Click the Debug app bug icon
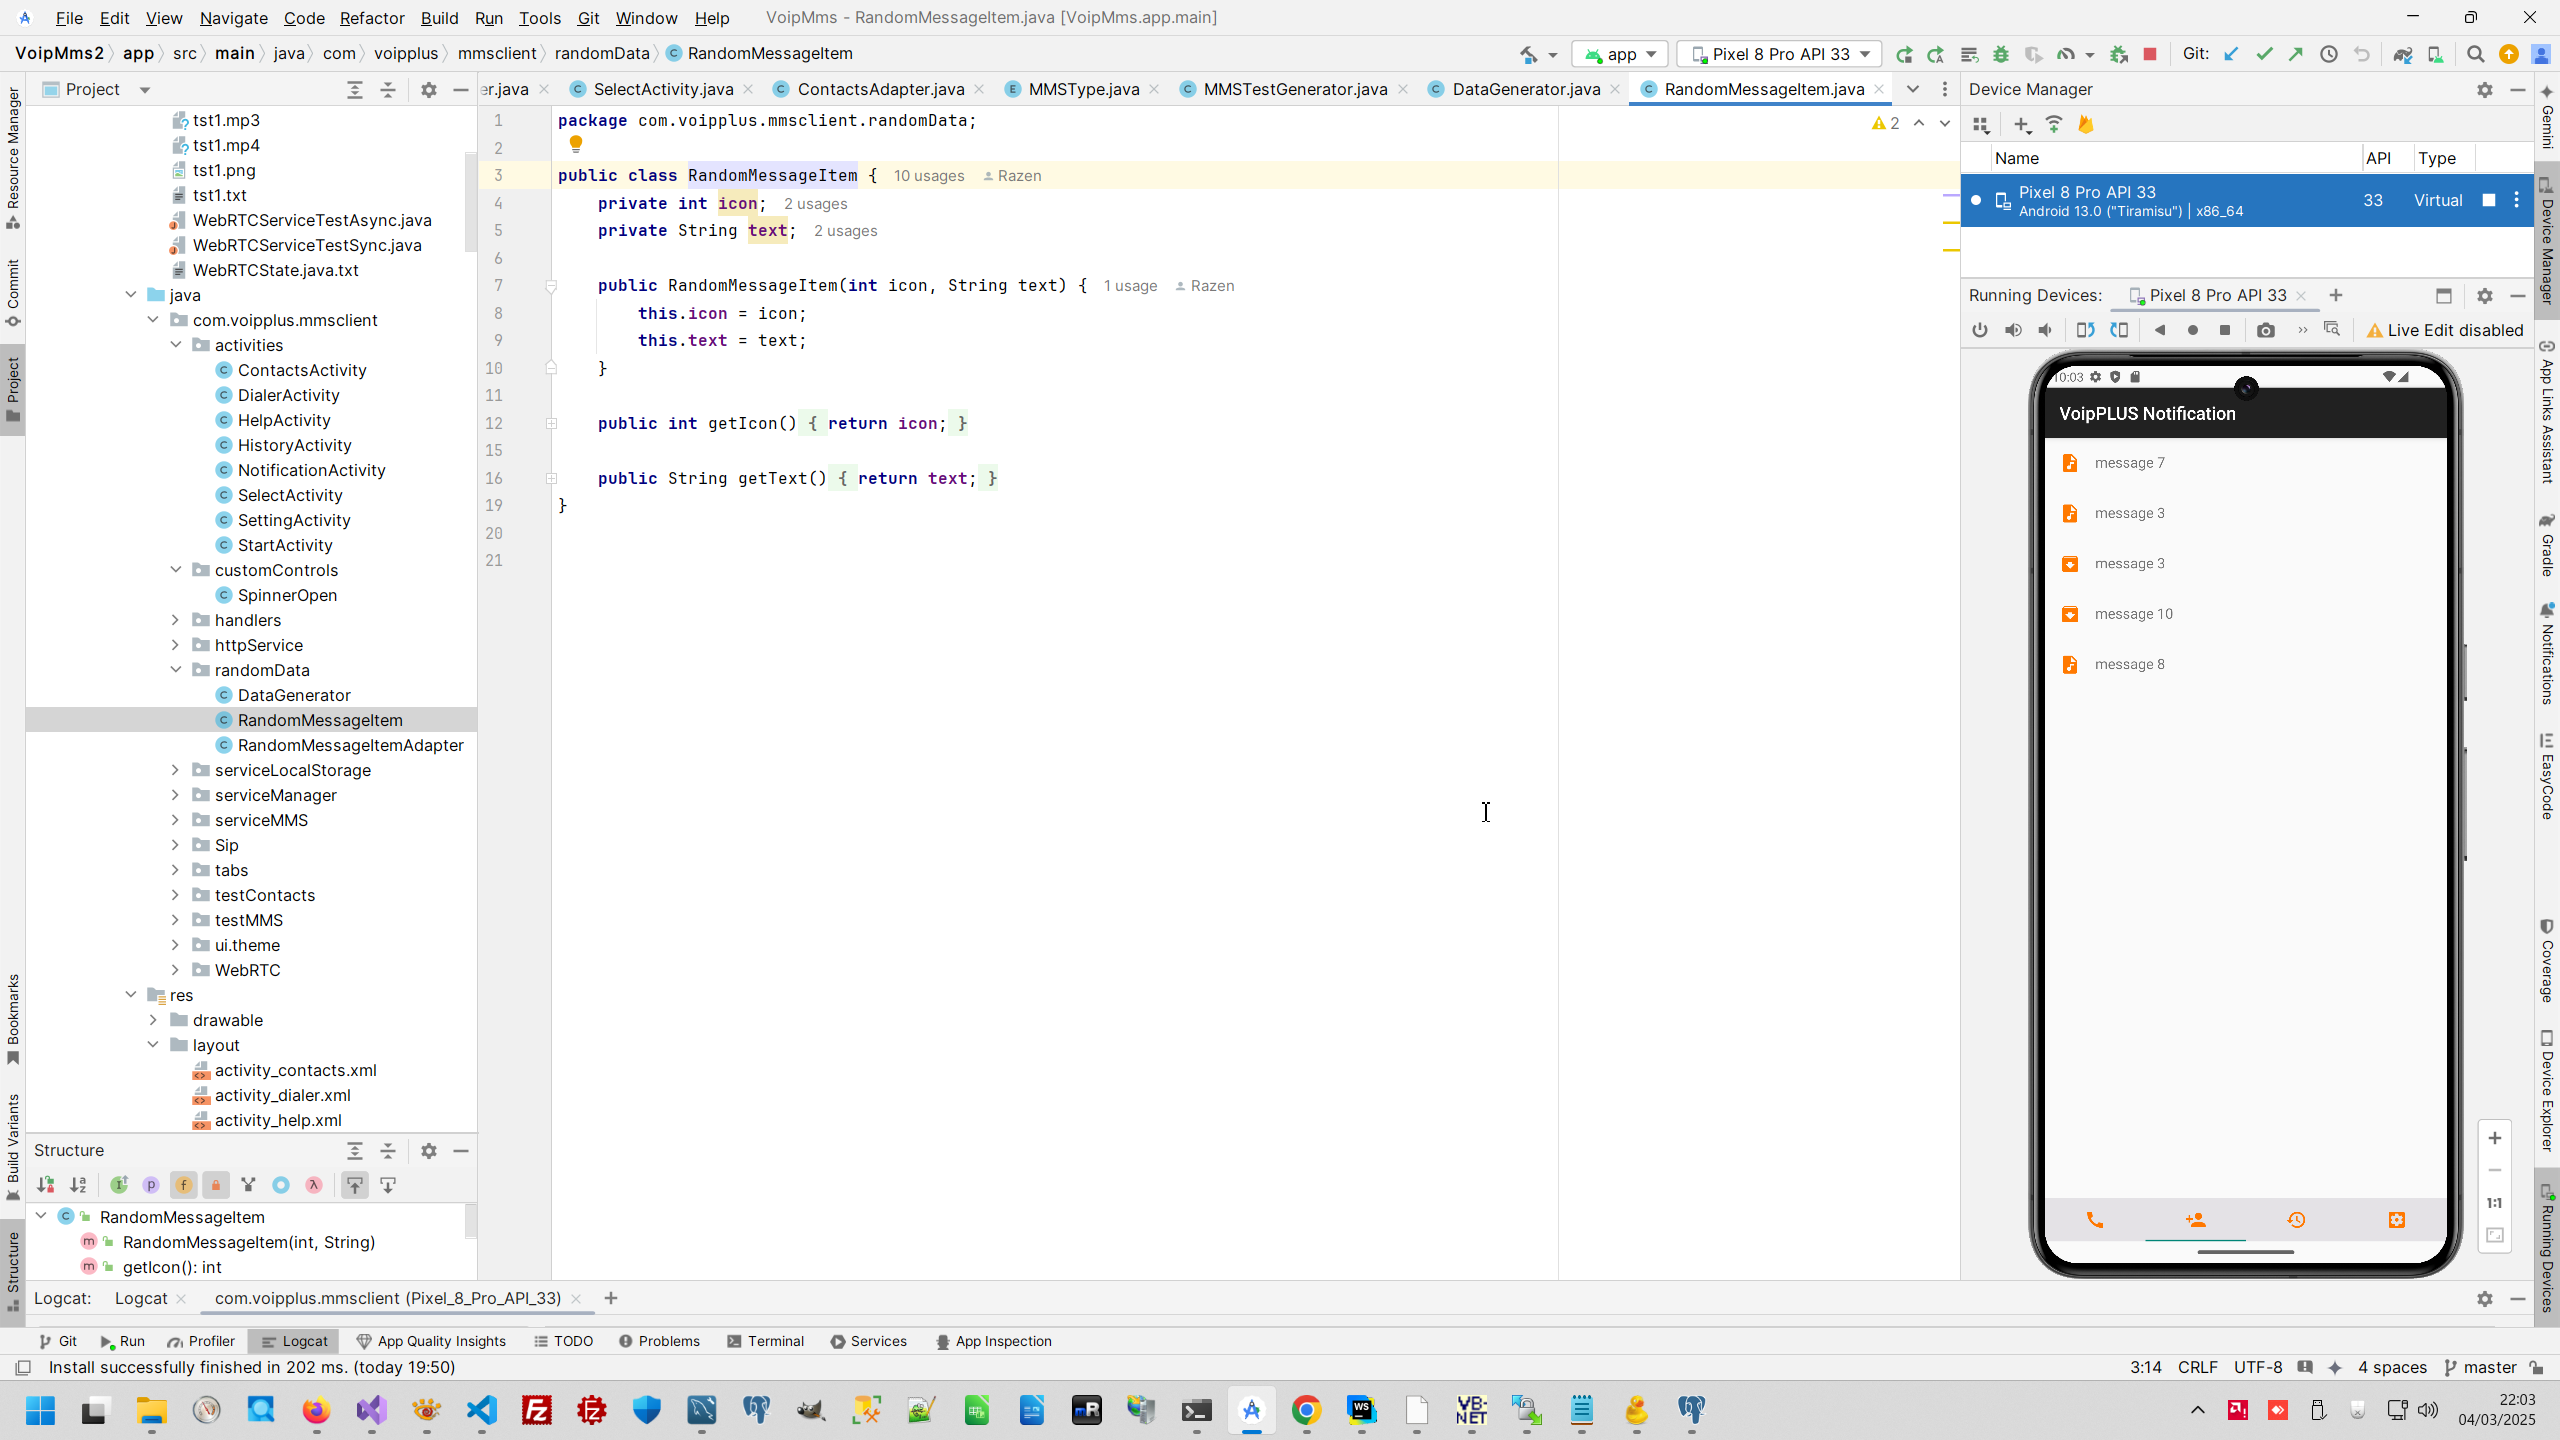2560x1440 pixels. point(2000,54)
